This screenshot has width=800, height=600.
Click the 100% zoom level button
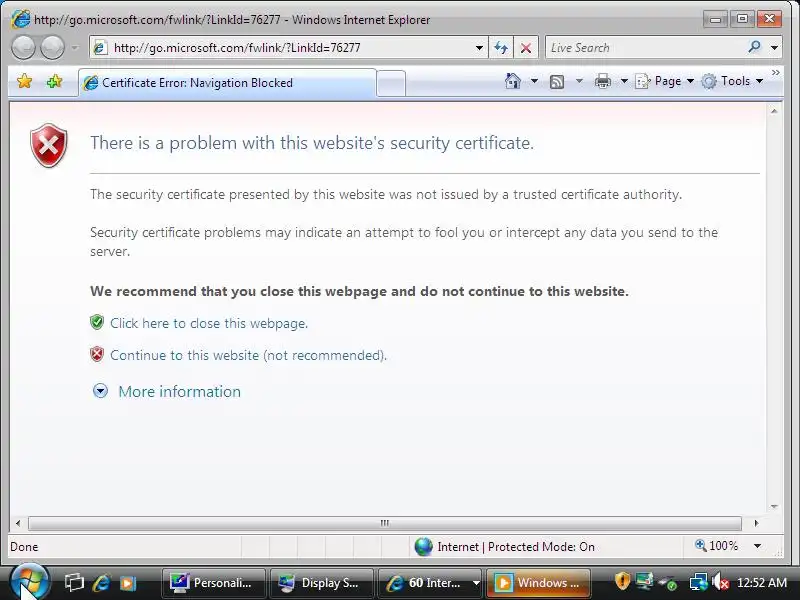(717, 546)
